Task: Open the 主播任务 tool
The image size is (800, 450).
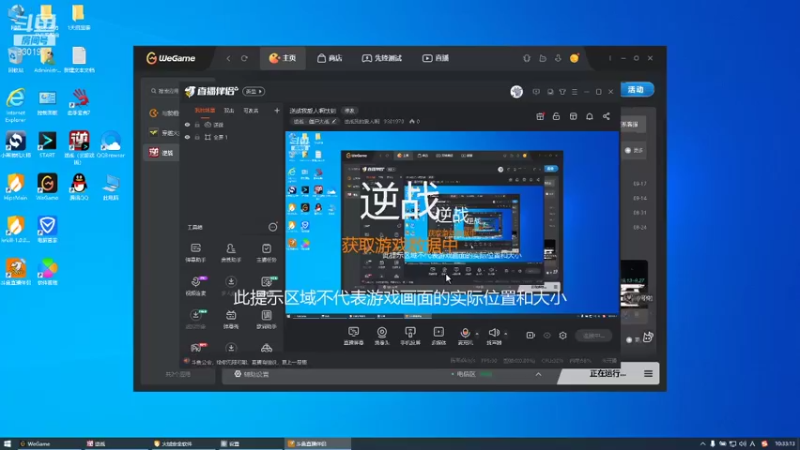Action: pos(266,253)
